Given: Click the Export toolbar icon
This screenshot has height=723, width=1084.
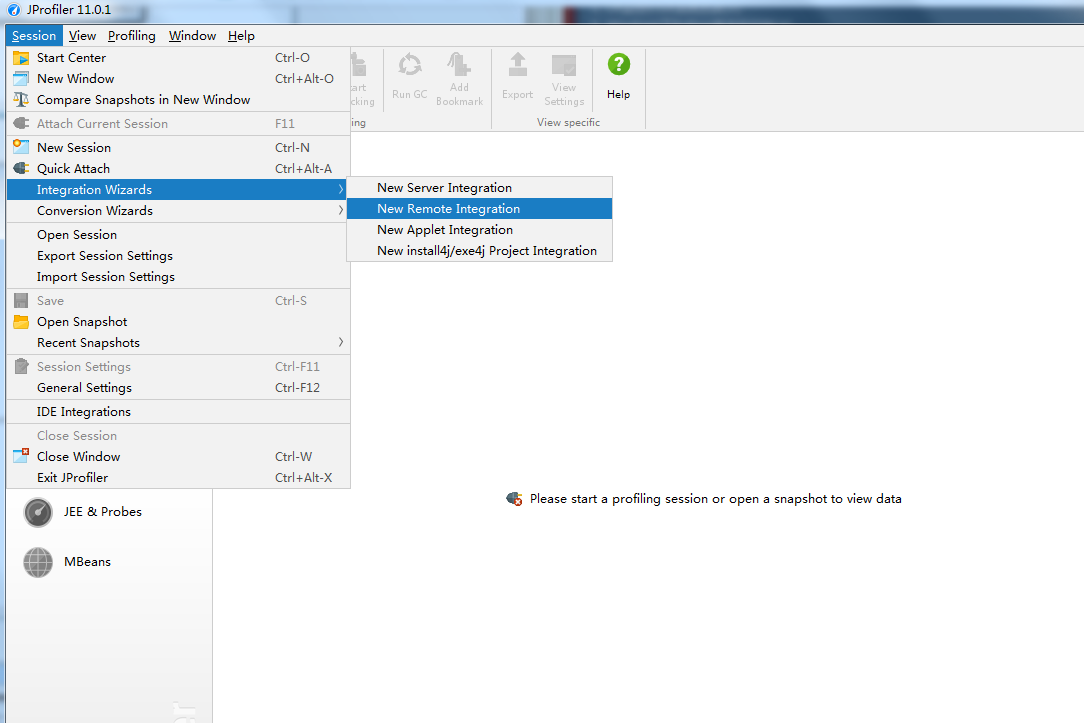Looking at the screenshot, I should click(x=518, y=65).
